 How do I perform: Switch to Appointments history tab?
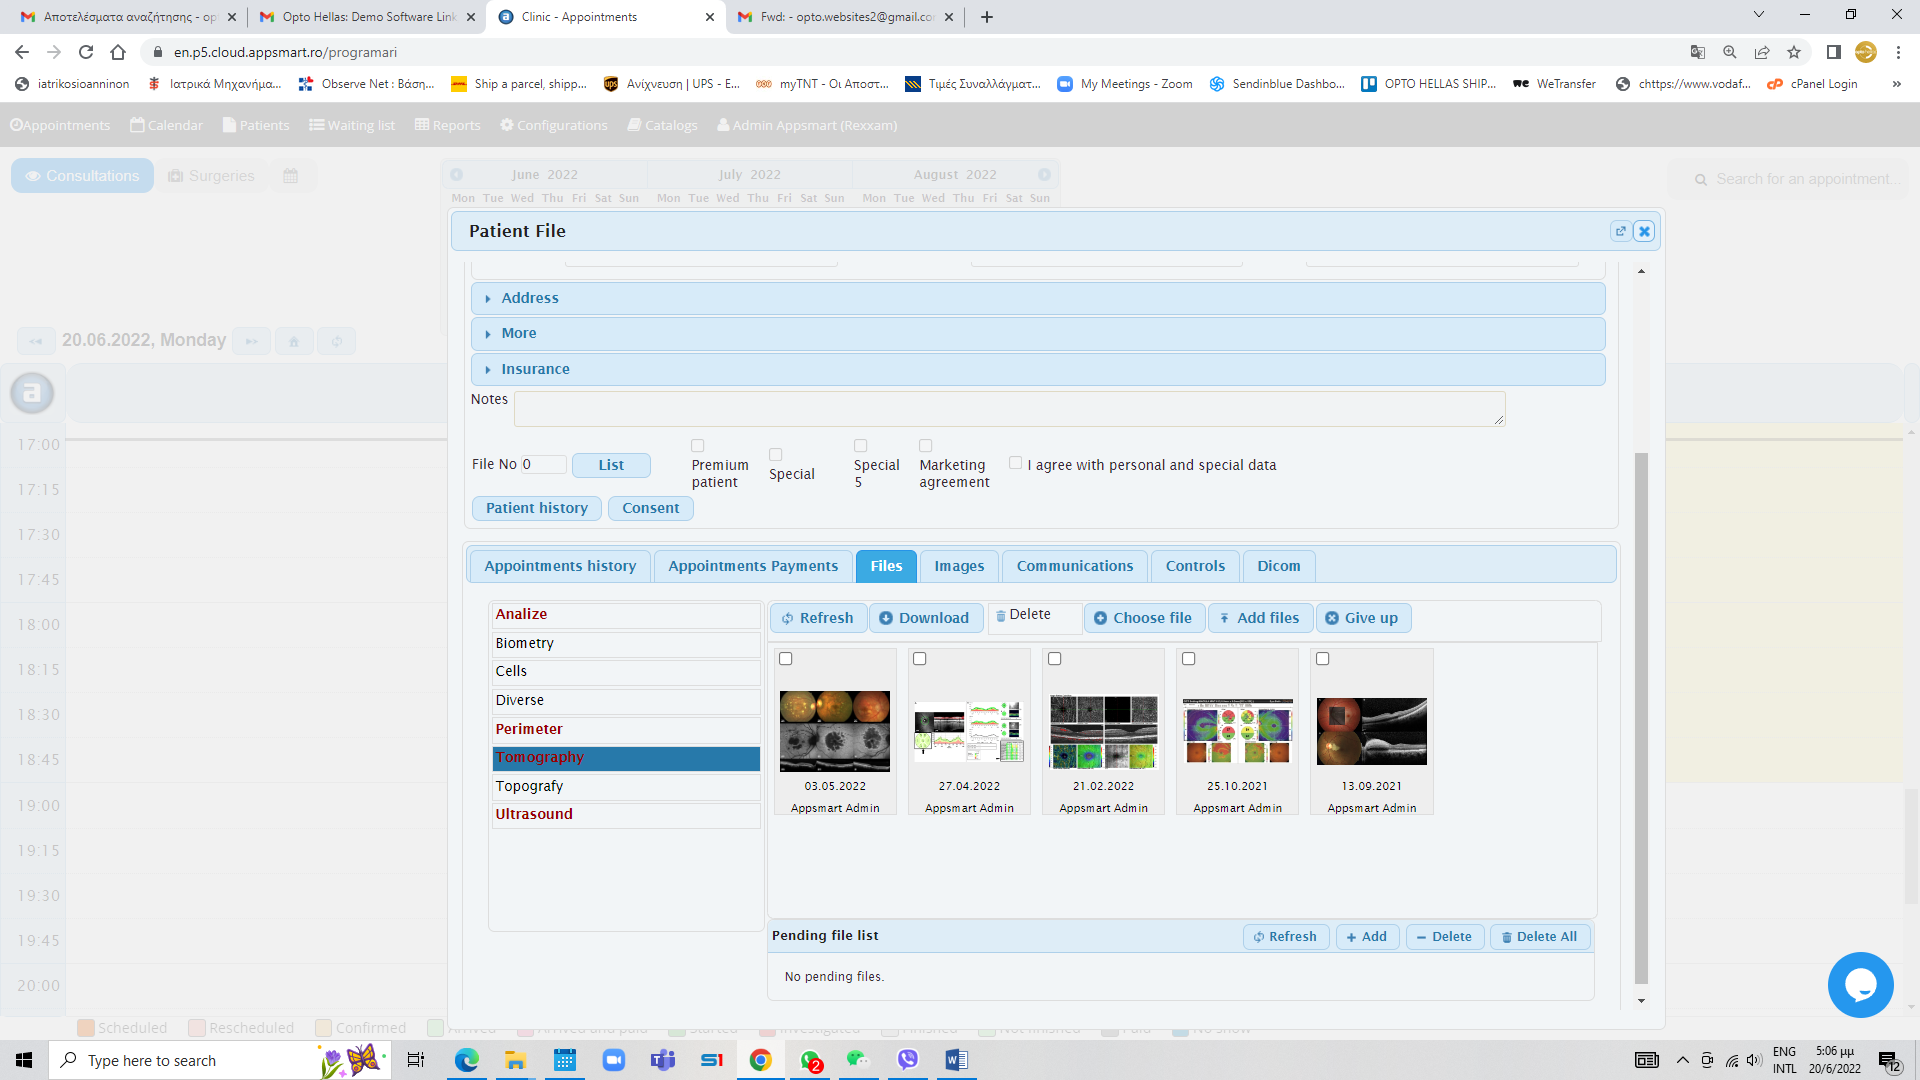(x=560, y=566)
